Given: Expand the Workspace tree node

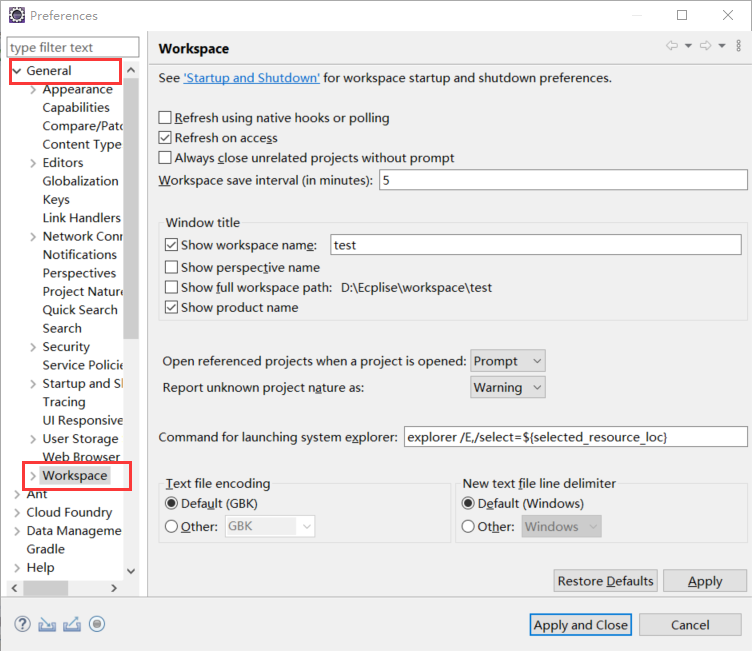Looking at the screenshot, I should click(33, 475).
